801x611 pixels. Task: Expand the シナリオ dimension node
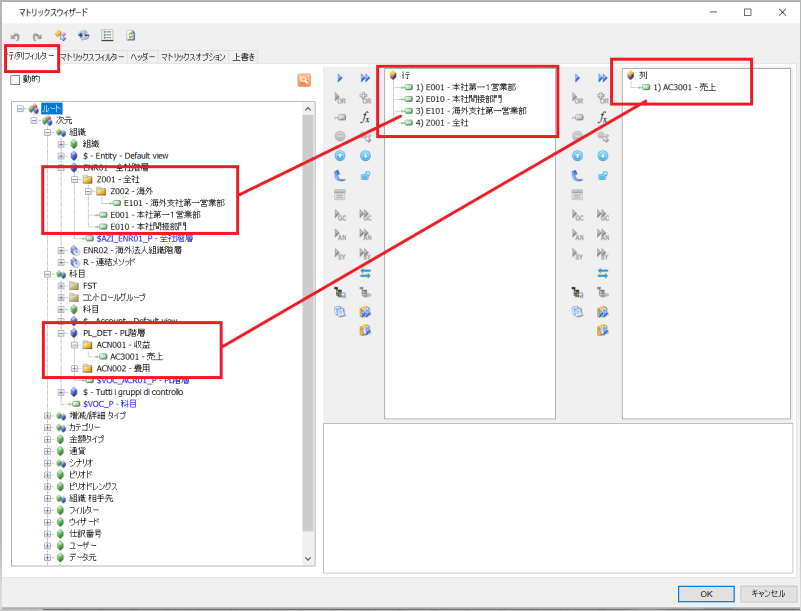pos(47,463)
